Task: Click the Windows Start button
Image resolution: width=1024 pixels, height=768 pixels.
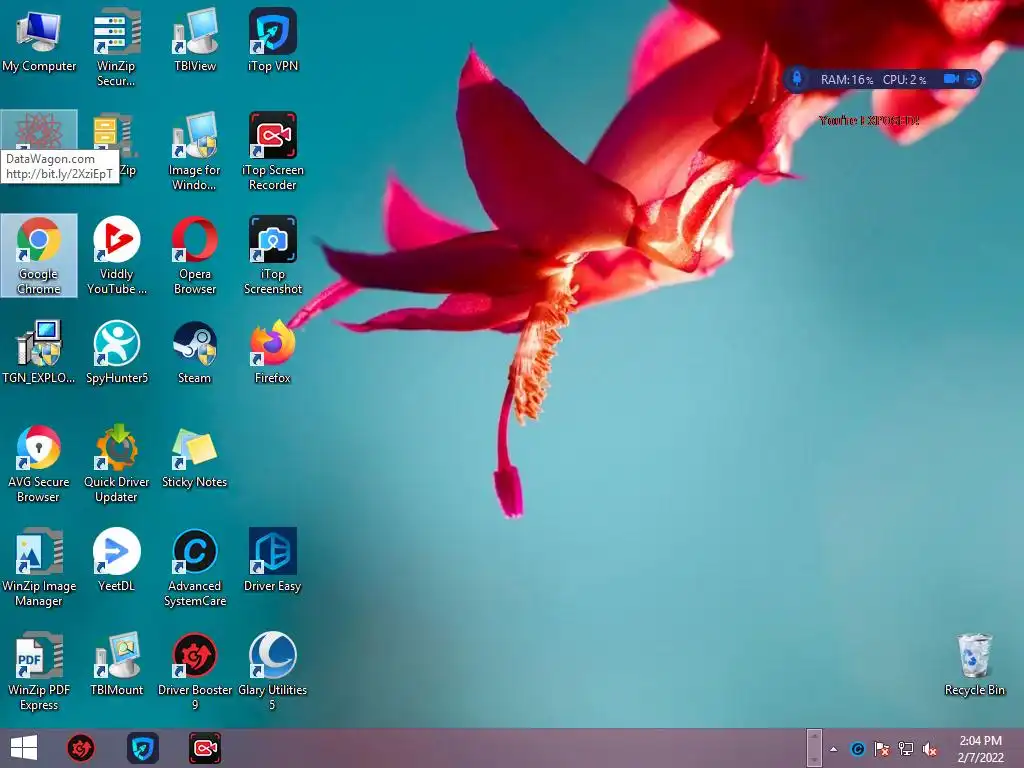Action: point(24,748)
